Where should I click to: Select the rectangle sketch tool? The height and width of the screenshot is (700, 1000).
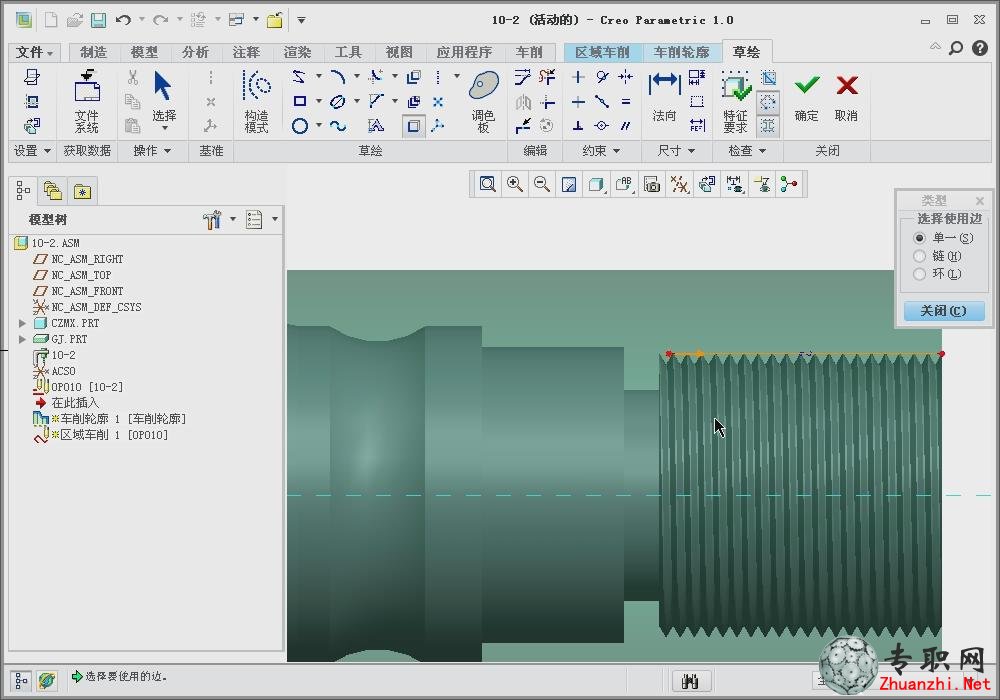[x=300, y=101]
